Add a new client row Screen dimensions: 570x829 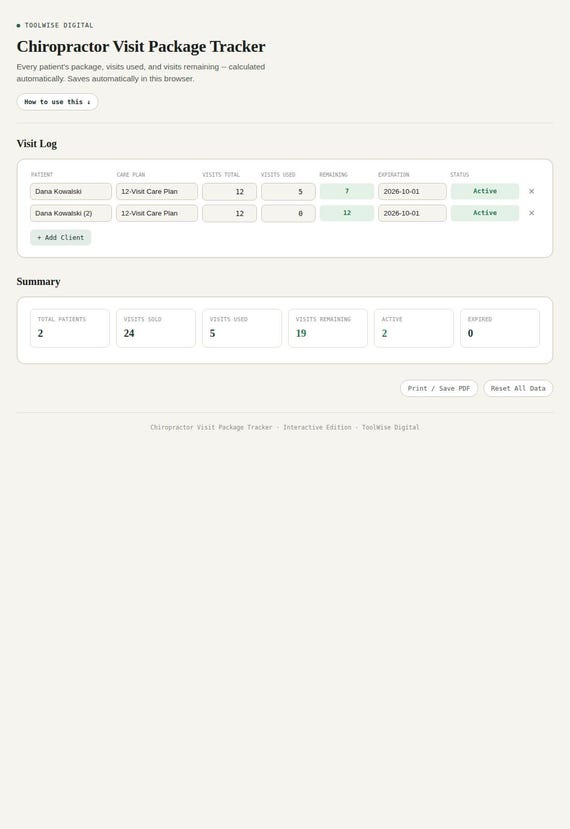(60, 238)
